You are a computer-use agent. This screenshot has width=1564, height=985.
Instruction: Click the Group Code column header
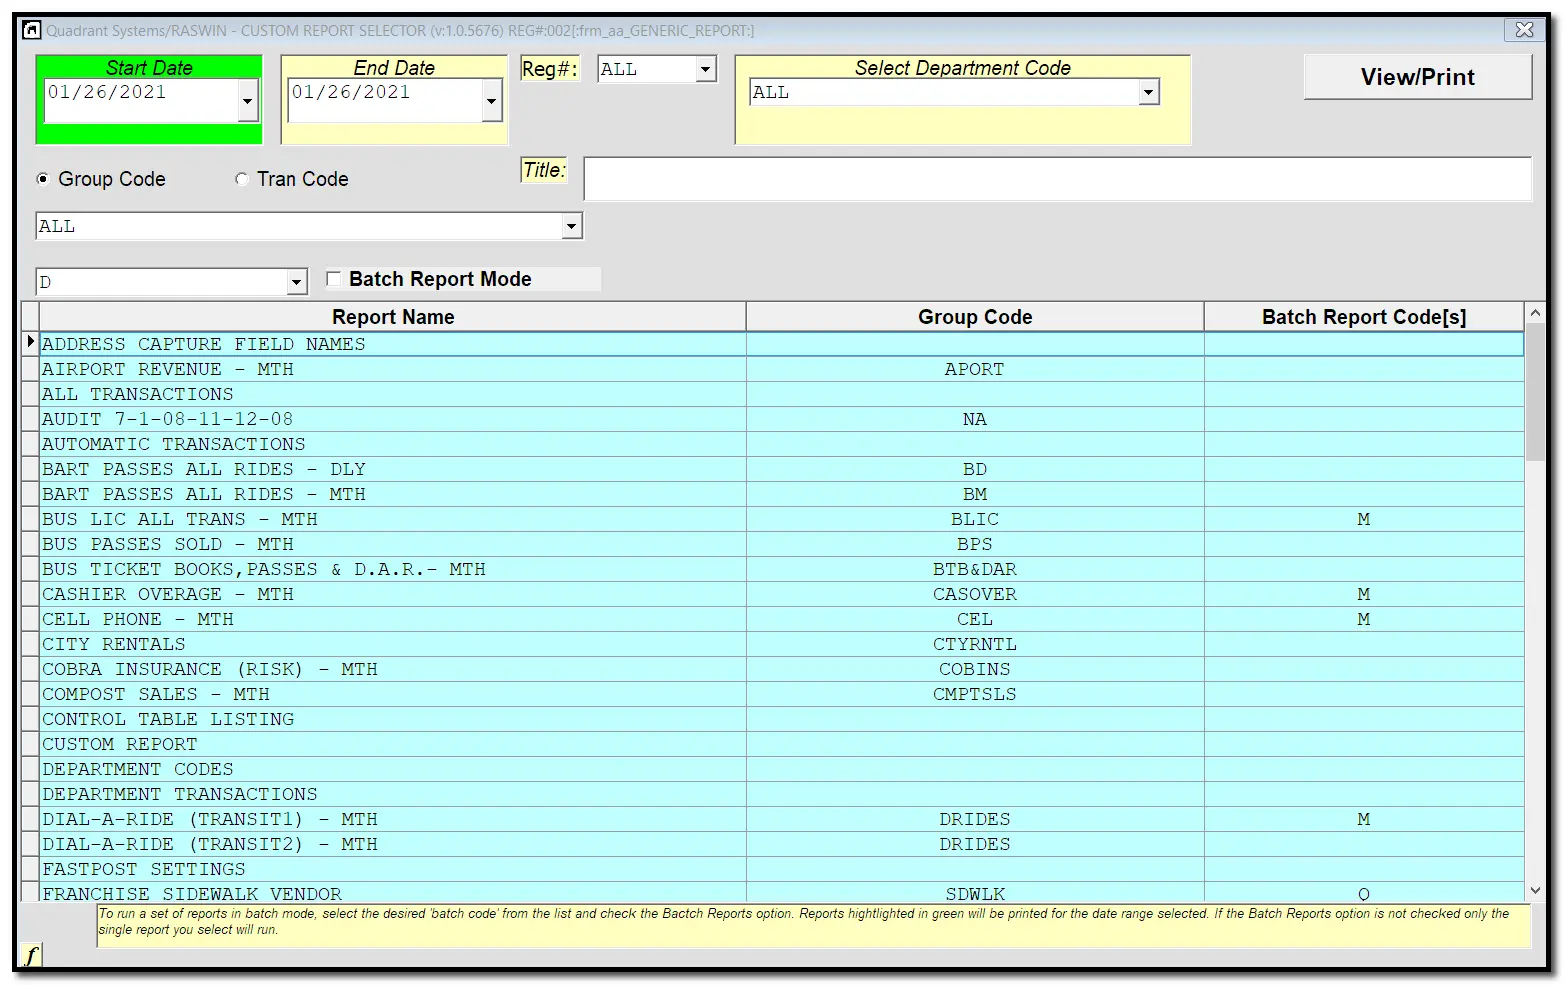click(975, 317)
